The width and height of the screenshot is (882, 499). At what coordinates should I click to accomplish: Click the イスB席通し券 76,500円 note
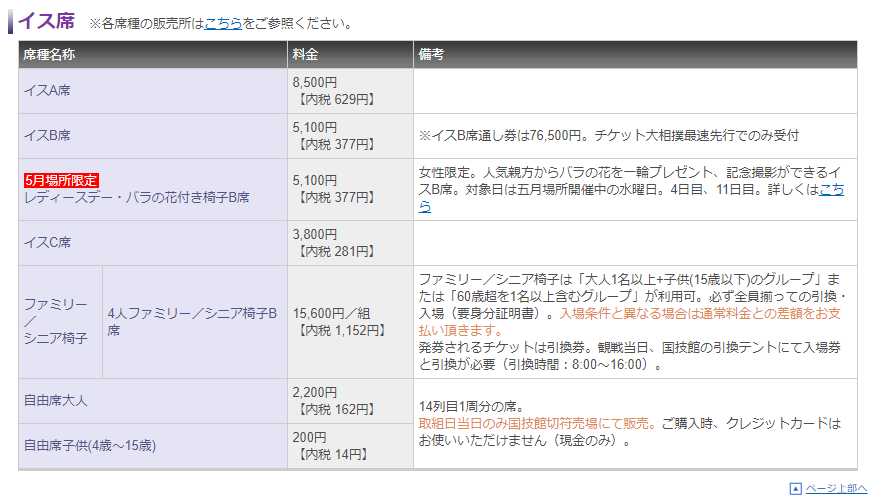coord(608,135)
